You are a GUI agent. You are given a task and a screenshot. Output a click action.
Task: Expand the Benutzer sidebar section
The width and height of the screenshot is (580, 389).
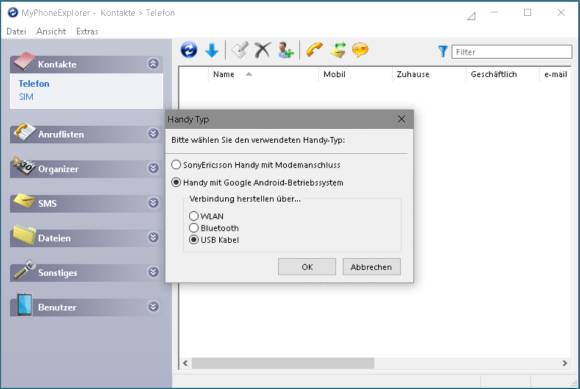click(153, 307)
